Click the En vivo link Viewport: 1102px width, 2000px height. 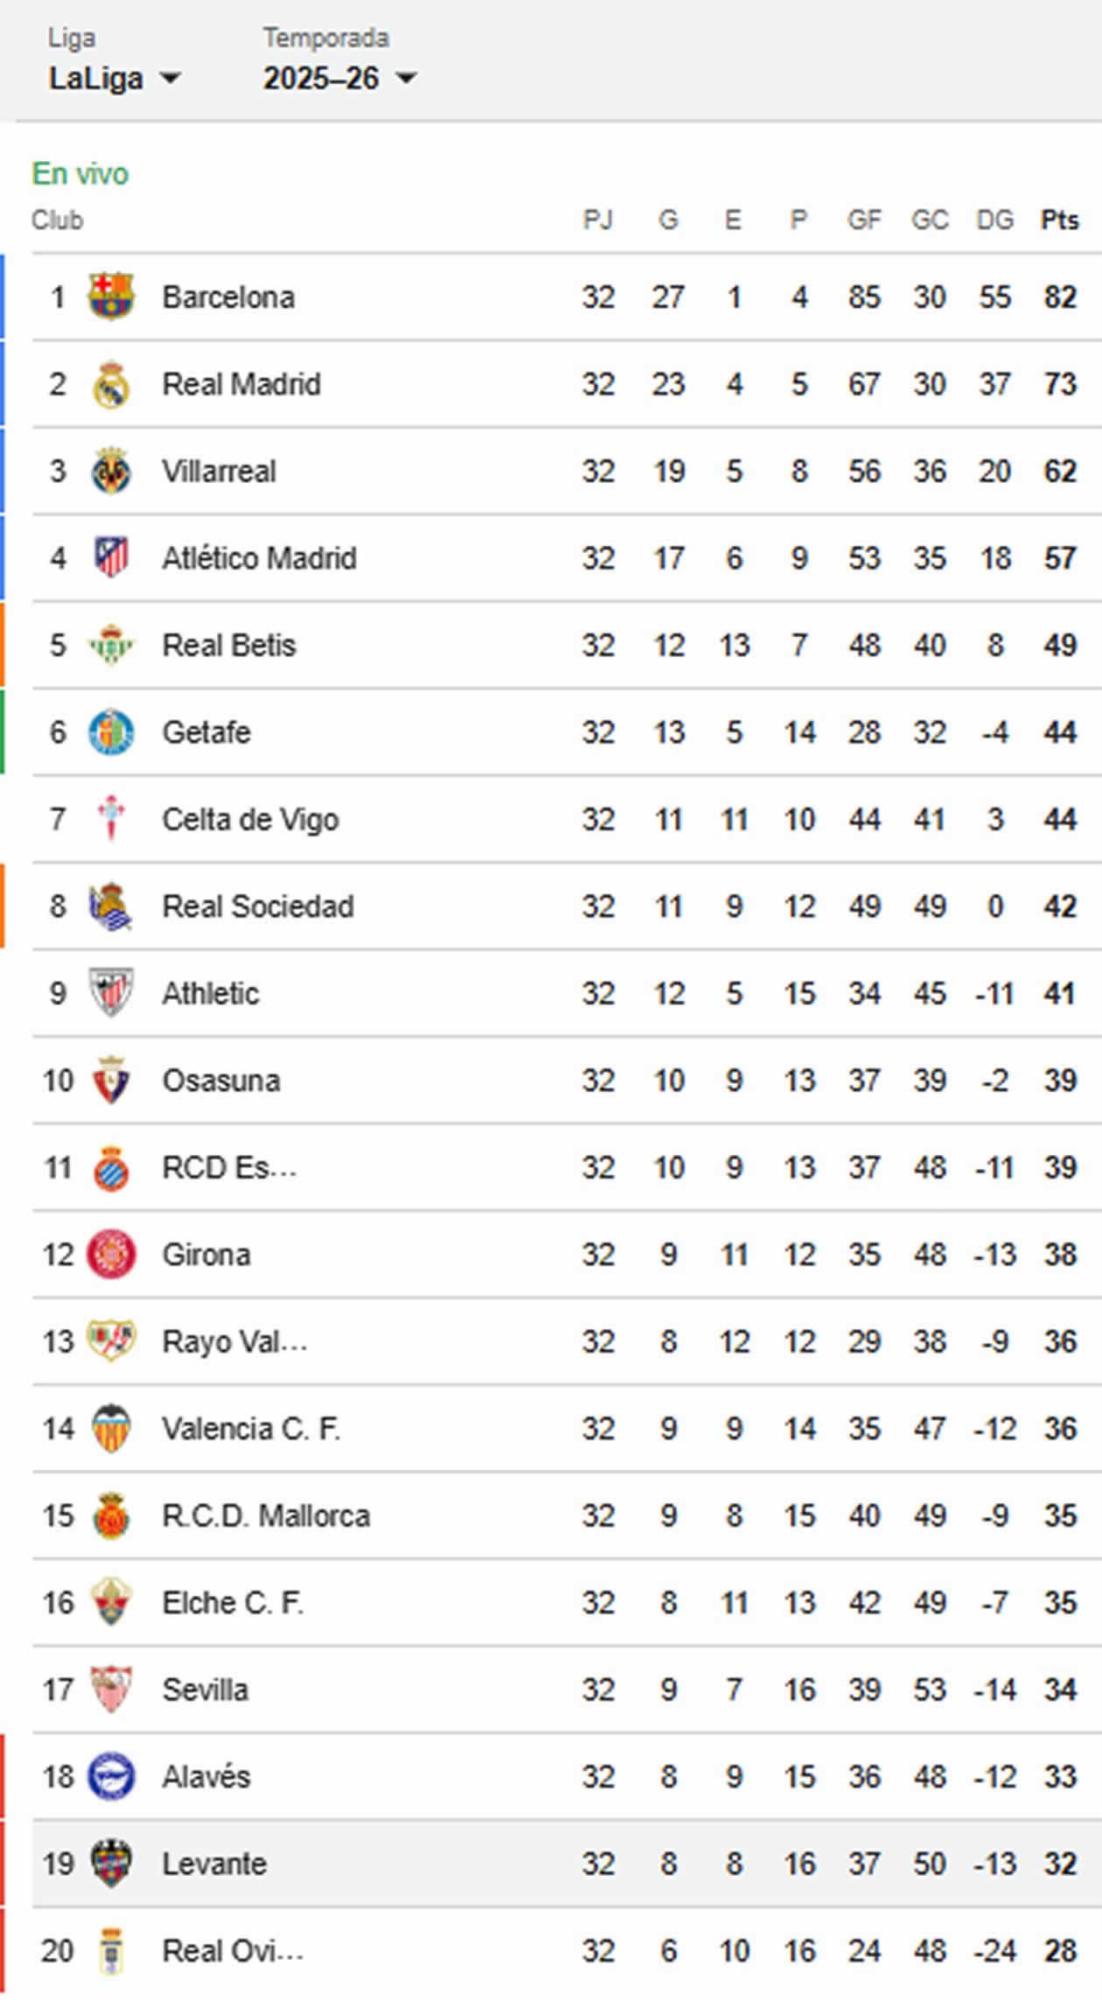coord(80,172)
